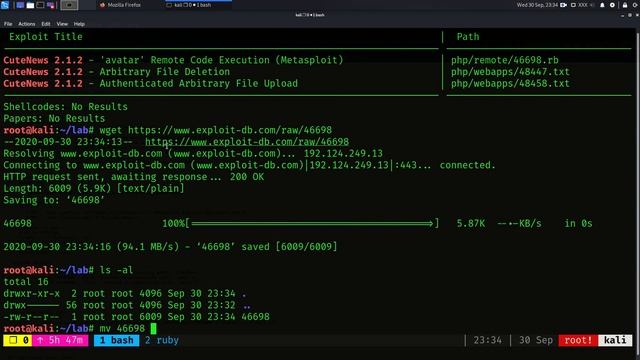Click the 'Resolving www.exploit-db.com' line
The width and height of the screenshot is (640, 360).
pyautogui.click(x=193, y=154)
